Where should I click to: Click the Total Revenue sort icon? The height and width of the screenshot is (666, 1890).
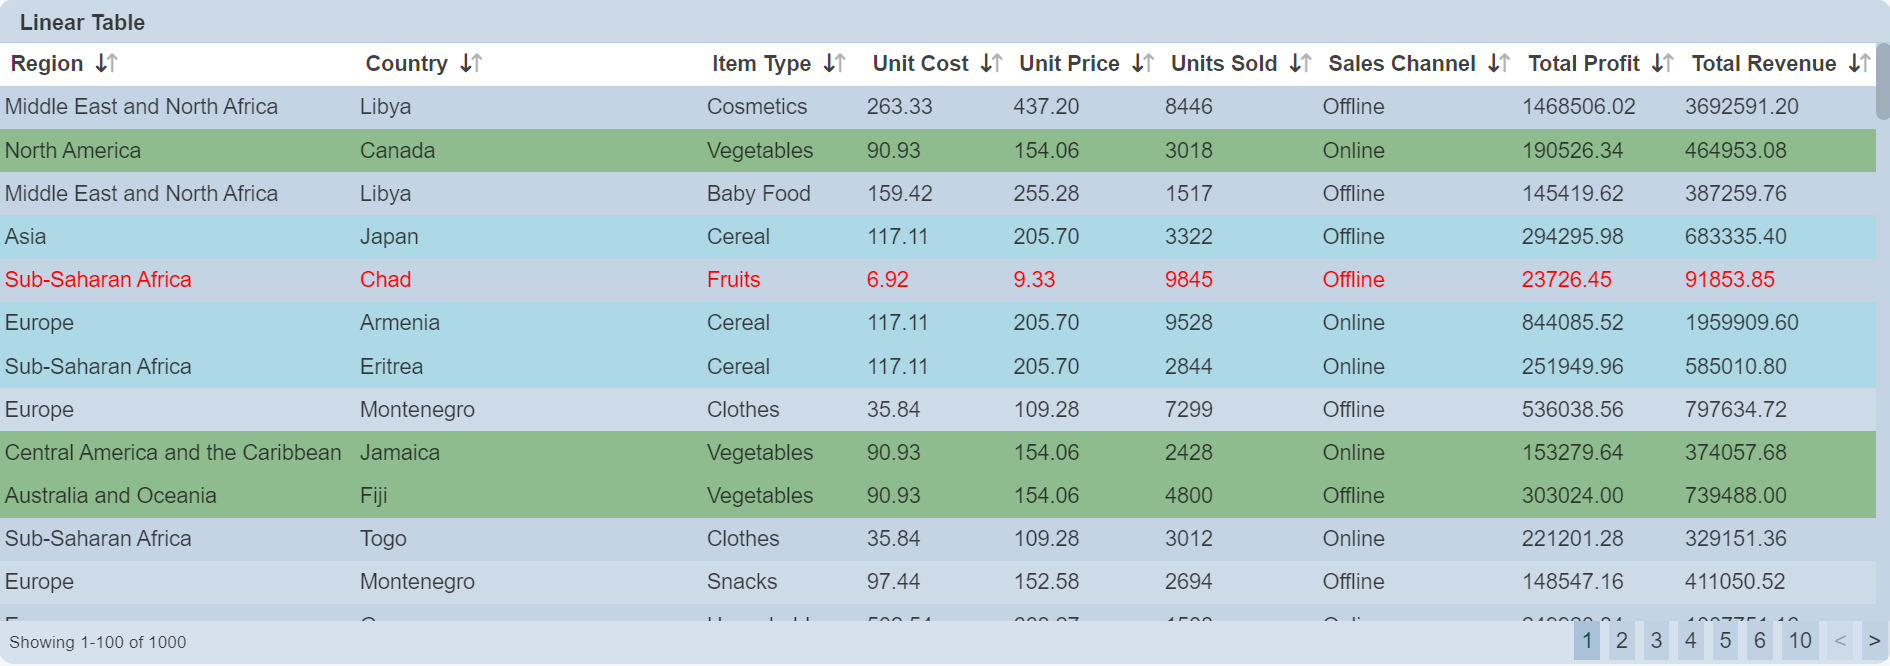[1859, 64]
